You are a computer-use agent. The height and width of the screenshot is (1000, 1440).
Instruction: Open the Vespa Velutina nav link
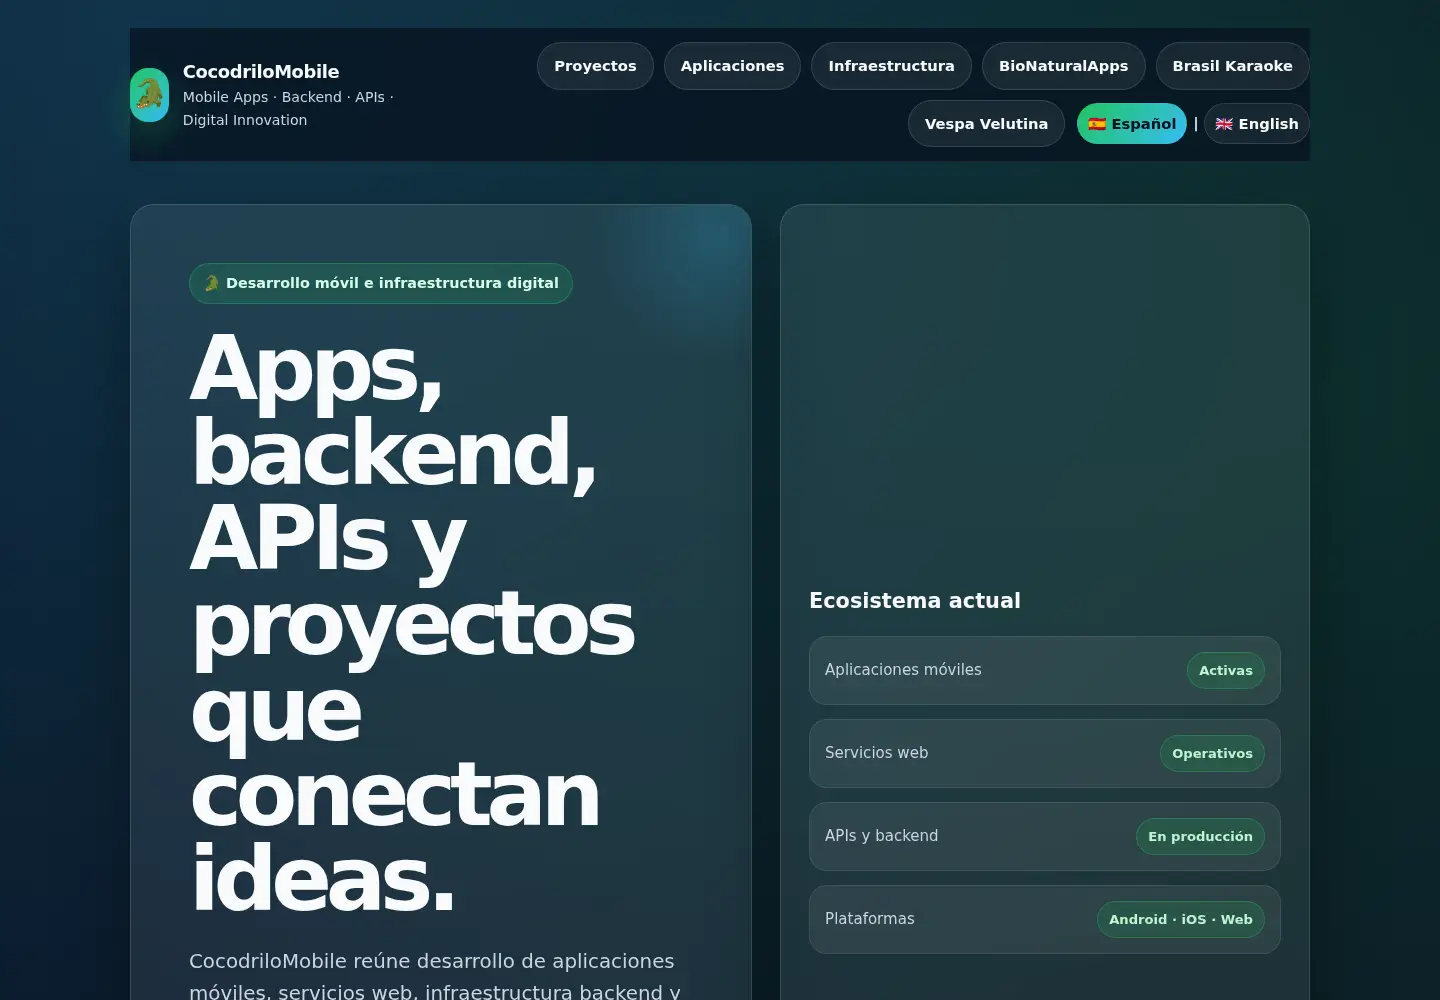click(986, 124)
